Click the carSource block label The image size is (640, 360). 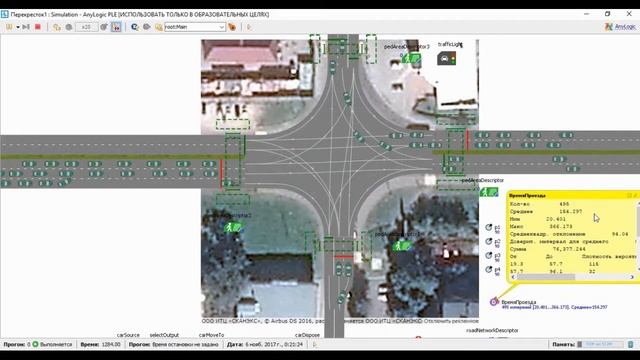pos(128,335)
